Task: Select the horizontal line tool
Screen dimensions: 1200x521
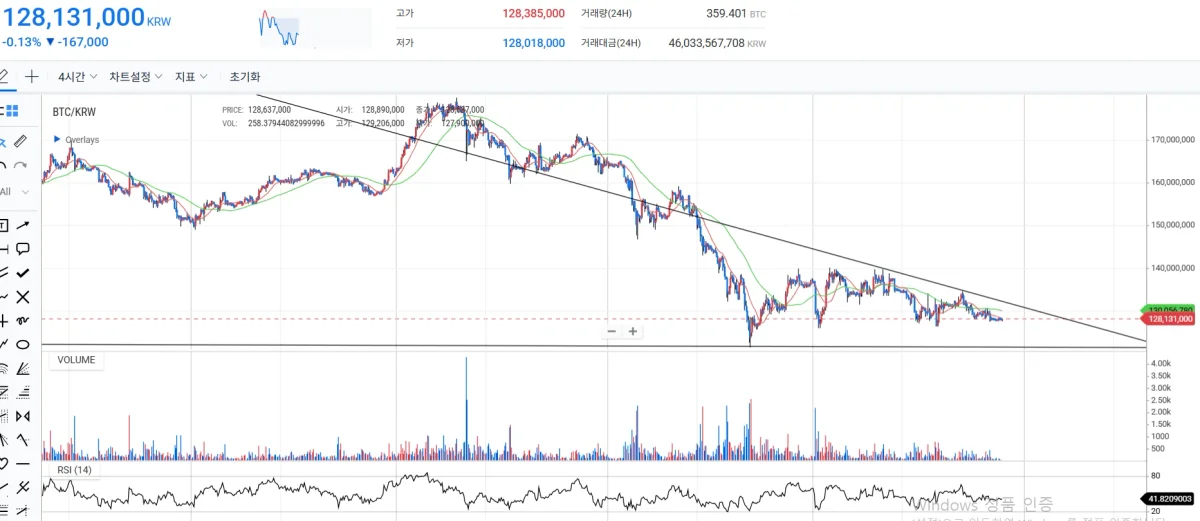Action: tap(22, 464)
